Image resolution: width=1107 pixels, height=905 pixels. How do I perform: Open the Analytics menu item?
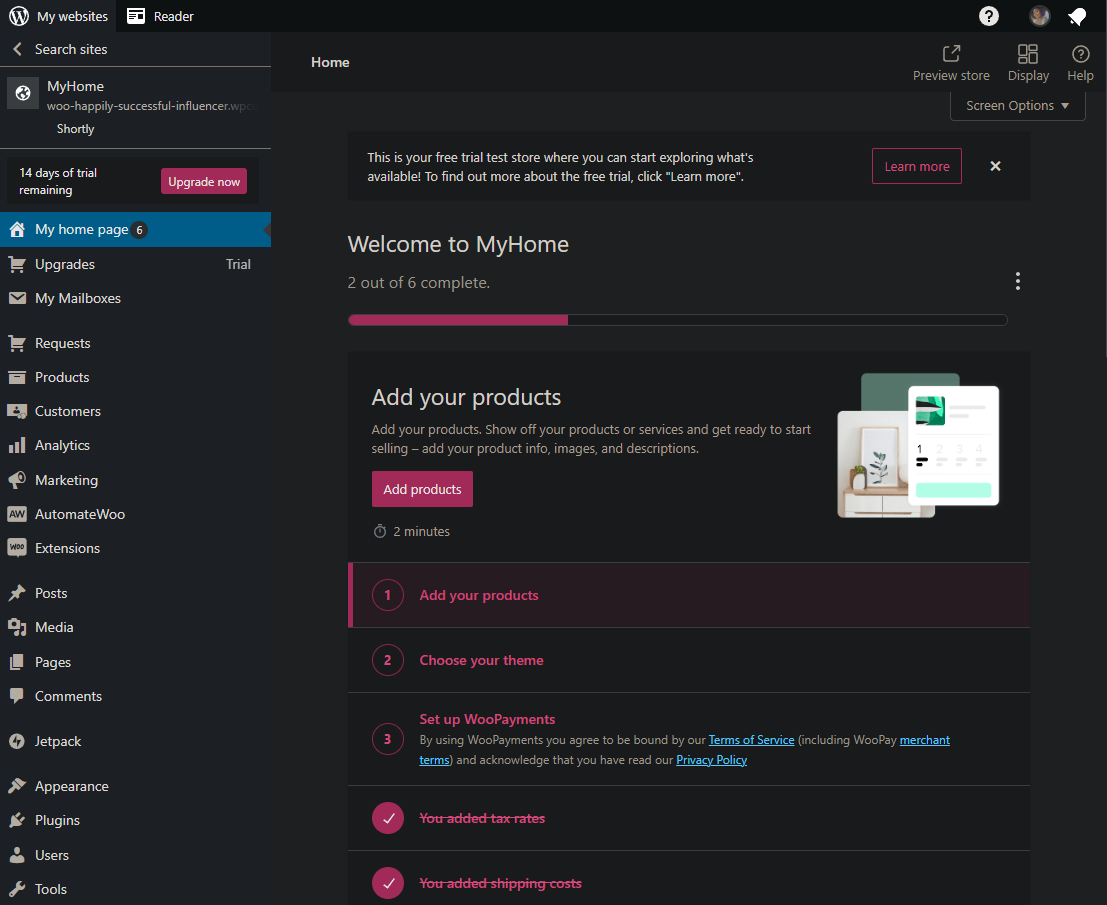[136, 445]
